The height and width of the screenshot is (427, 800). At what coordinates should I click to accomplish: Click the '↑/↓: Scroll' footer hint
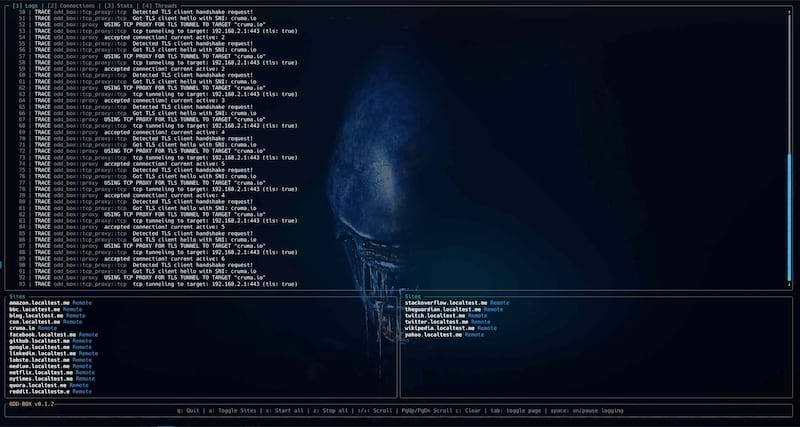pyautogui.click(x=377, y=410)
